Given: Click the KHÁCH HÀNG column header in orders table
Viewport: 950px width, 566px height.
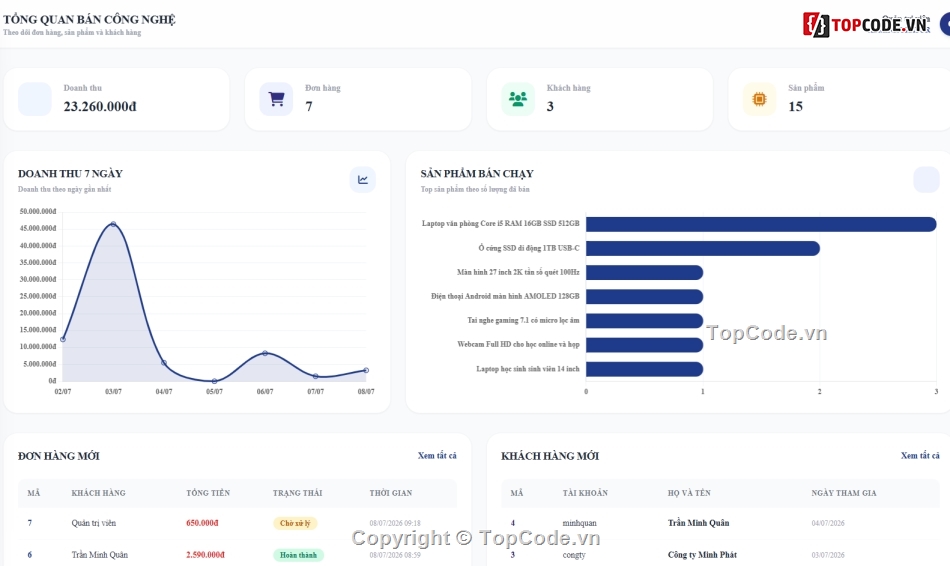Looking at the screenshot, I should (98, 493).
